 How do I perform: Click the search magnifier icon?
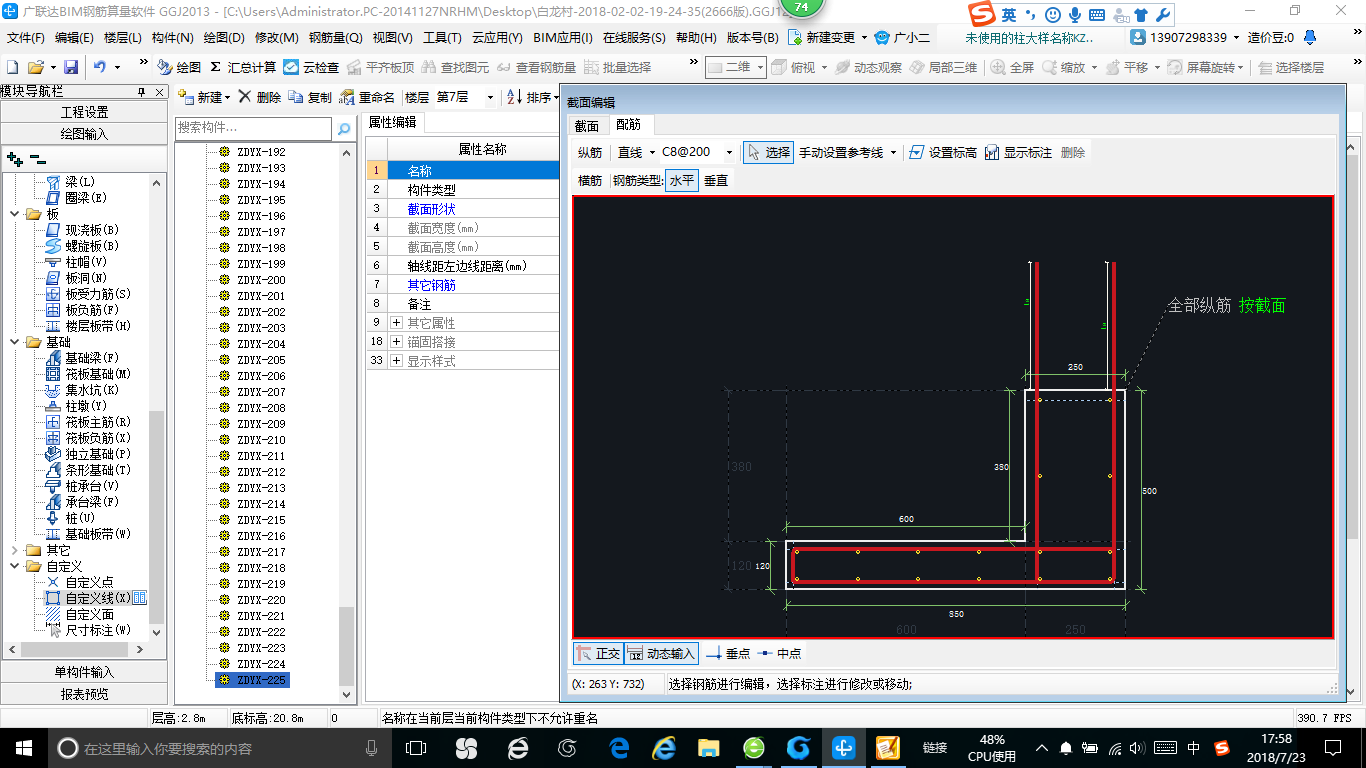[343, 128]
